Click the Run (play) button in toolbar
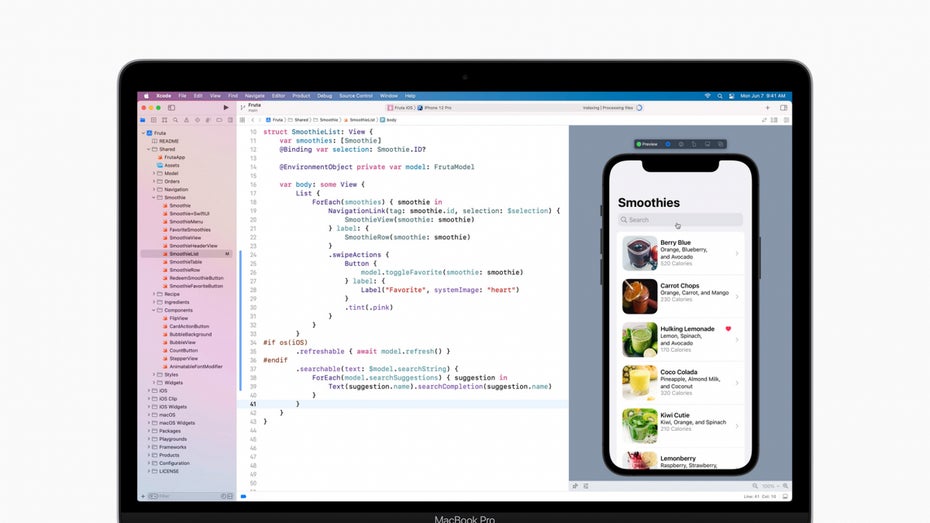The width and height of the screenshot is (930, 523). 226,107
